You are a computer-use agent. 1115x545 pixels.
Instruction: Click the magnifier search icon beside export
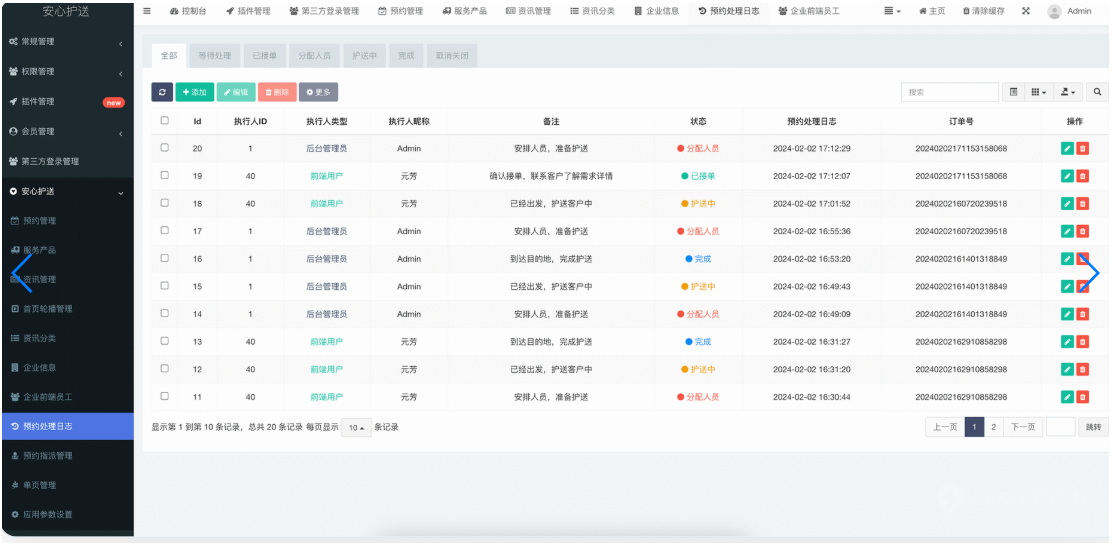[x=1097, y=92]
